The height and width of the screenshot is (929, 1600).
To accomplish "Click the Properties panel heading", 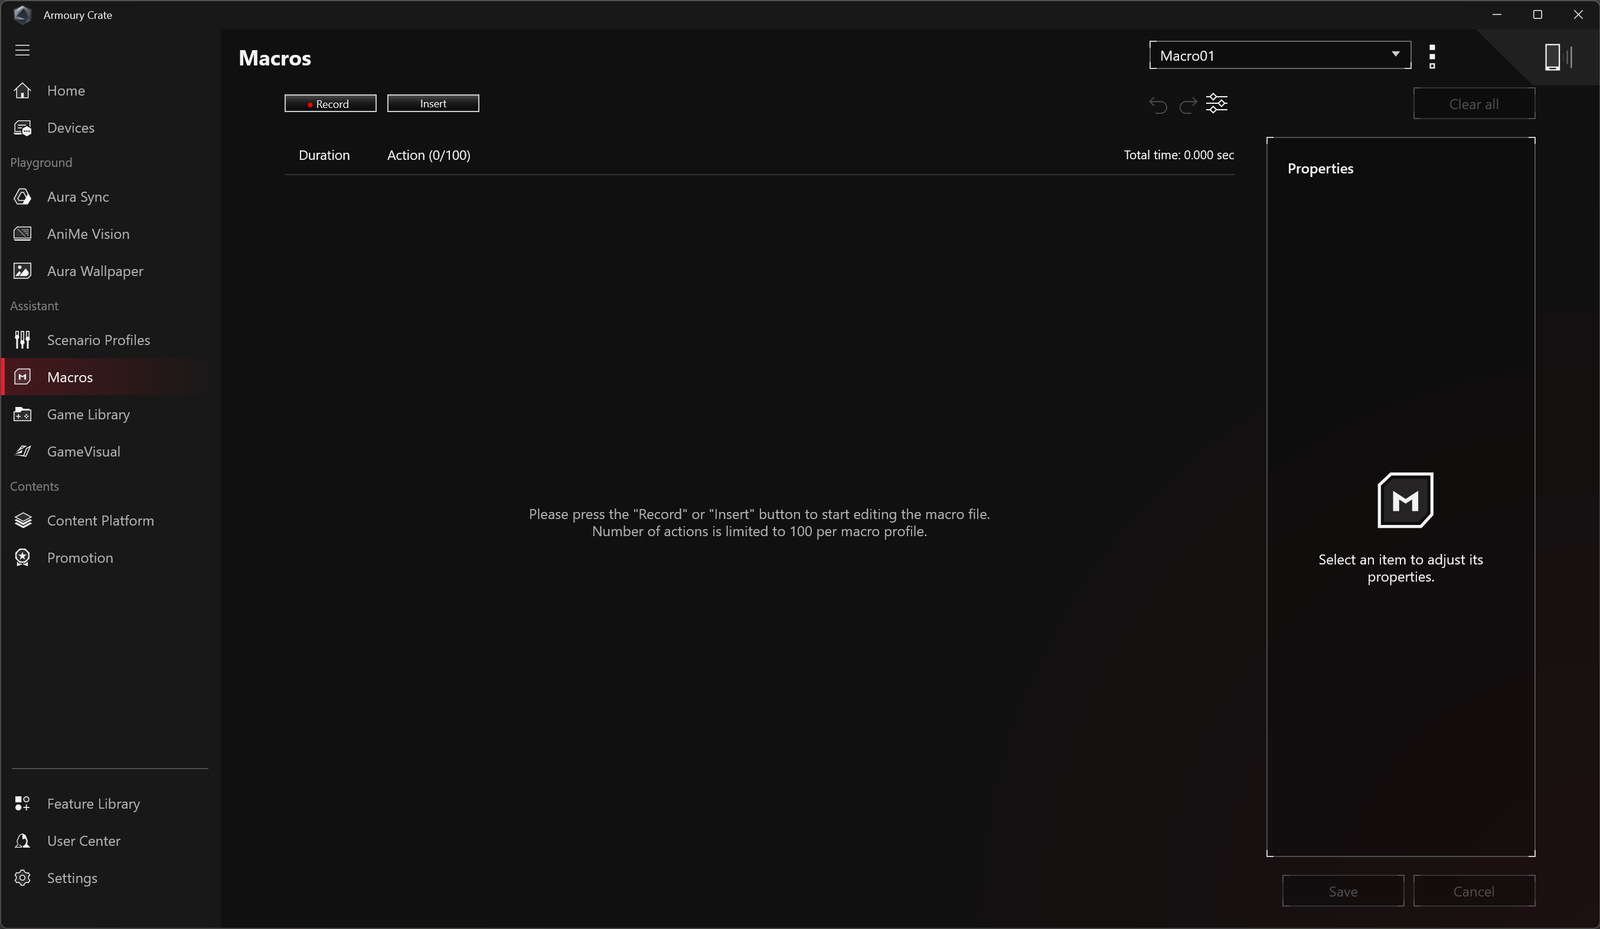I will pos(1320,169).
